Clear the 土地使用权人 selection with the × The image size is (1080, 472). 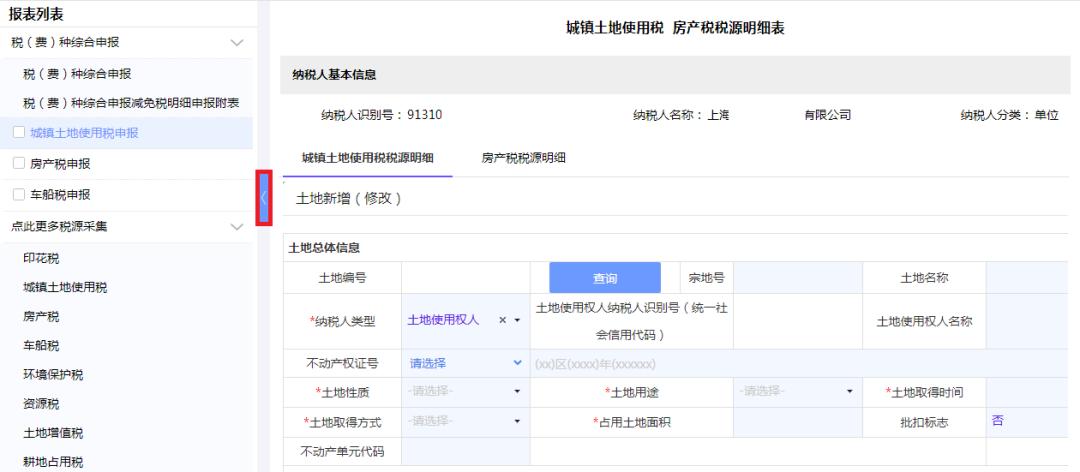pyautogui.click(x=503, y=320)
